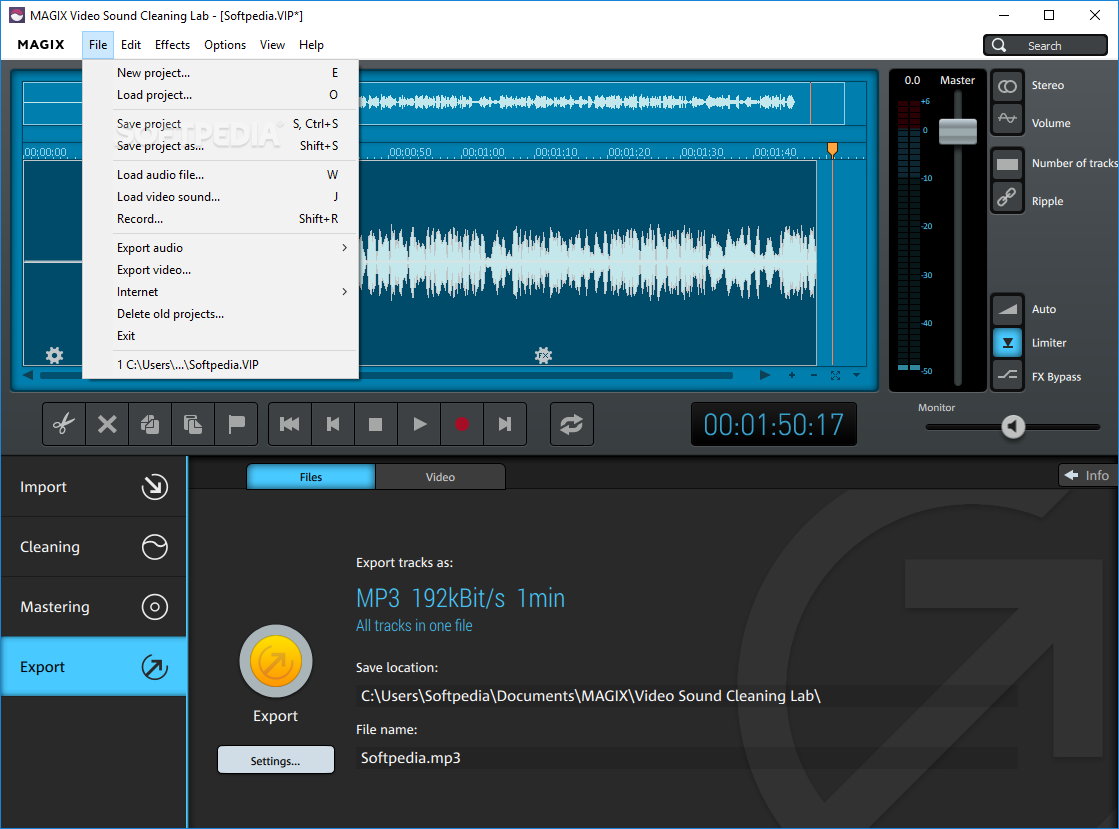The image size is (1119, 829).
Task: Switch to the Files tab
Action: [x=310, y=477]
